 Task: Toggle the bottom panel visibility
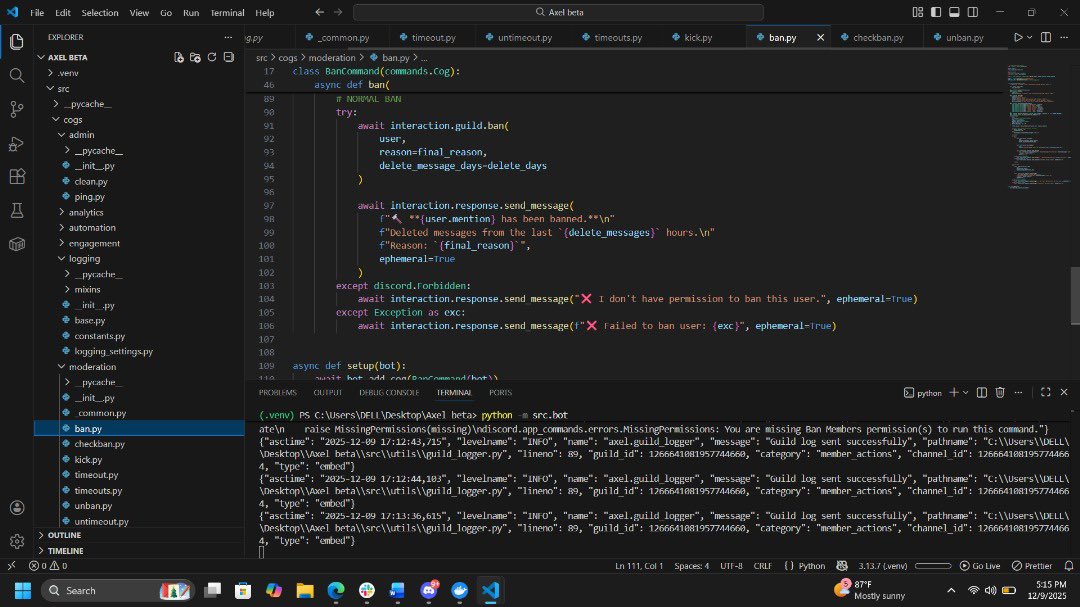click(x=954, y=12)
